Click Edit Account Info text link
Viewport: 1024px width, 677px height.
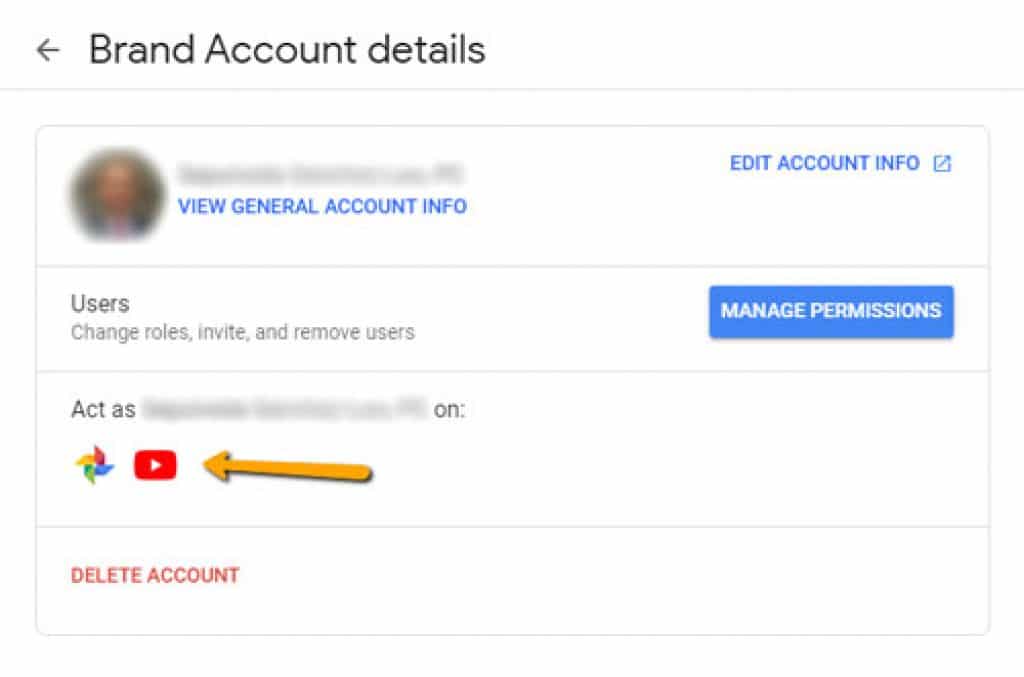coord(824,163)
